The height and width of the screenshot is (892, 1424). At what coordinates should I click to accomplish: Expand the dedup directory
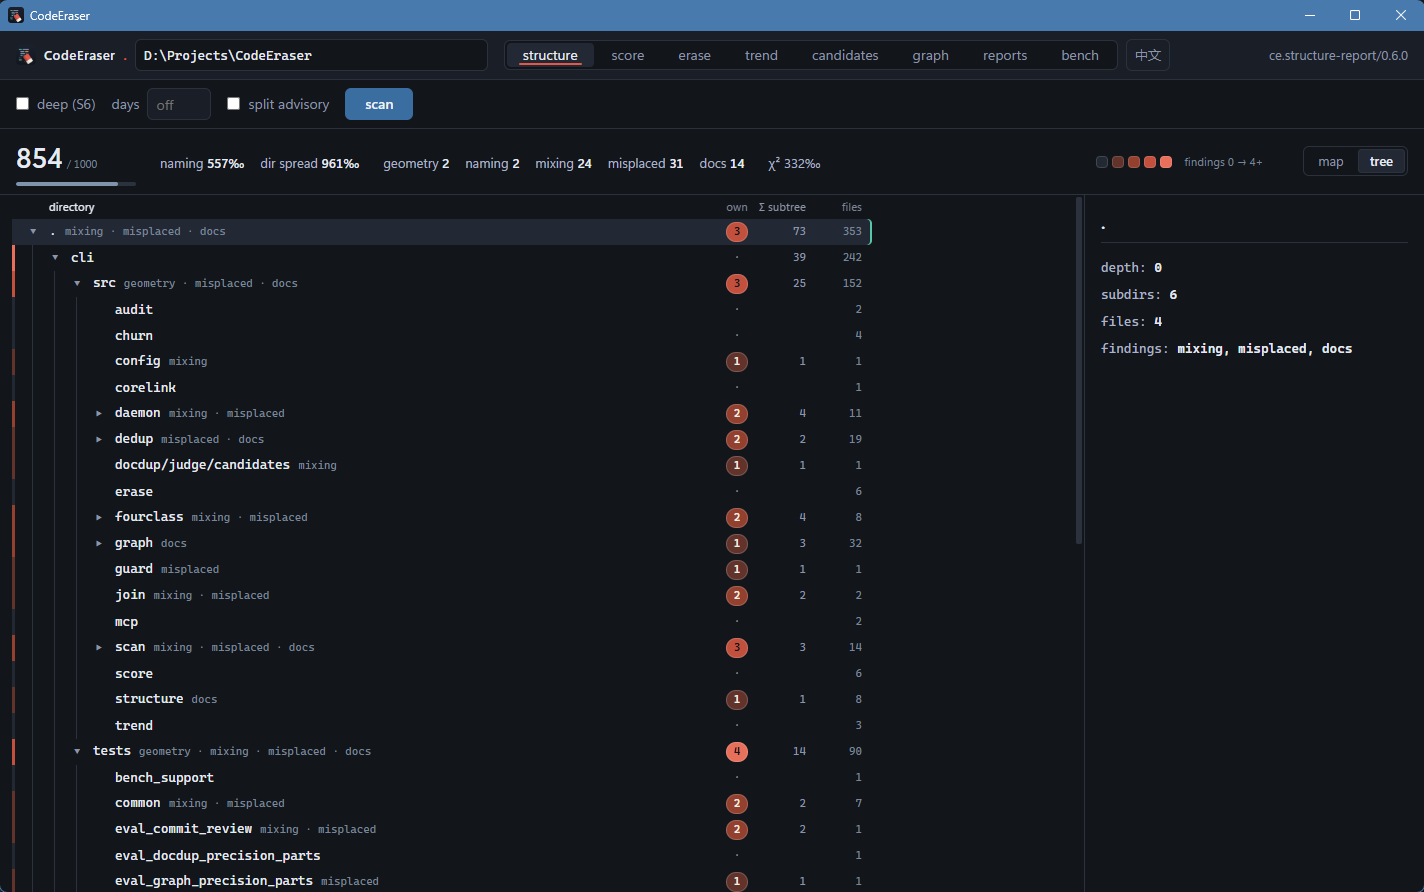99,439
